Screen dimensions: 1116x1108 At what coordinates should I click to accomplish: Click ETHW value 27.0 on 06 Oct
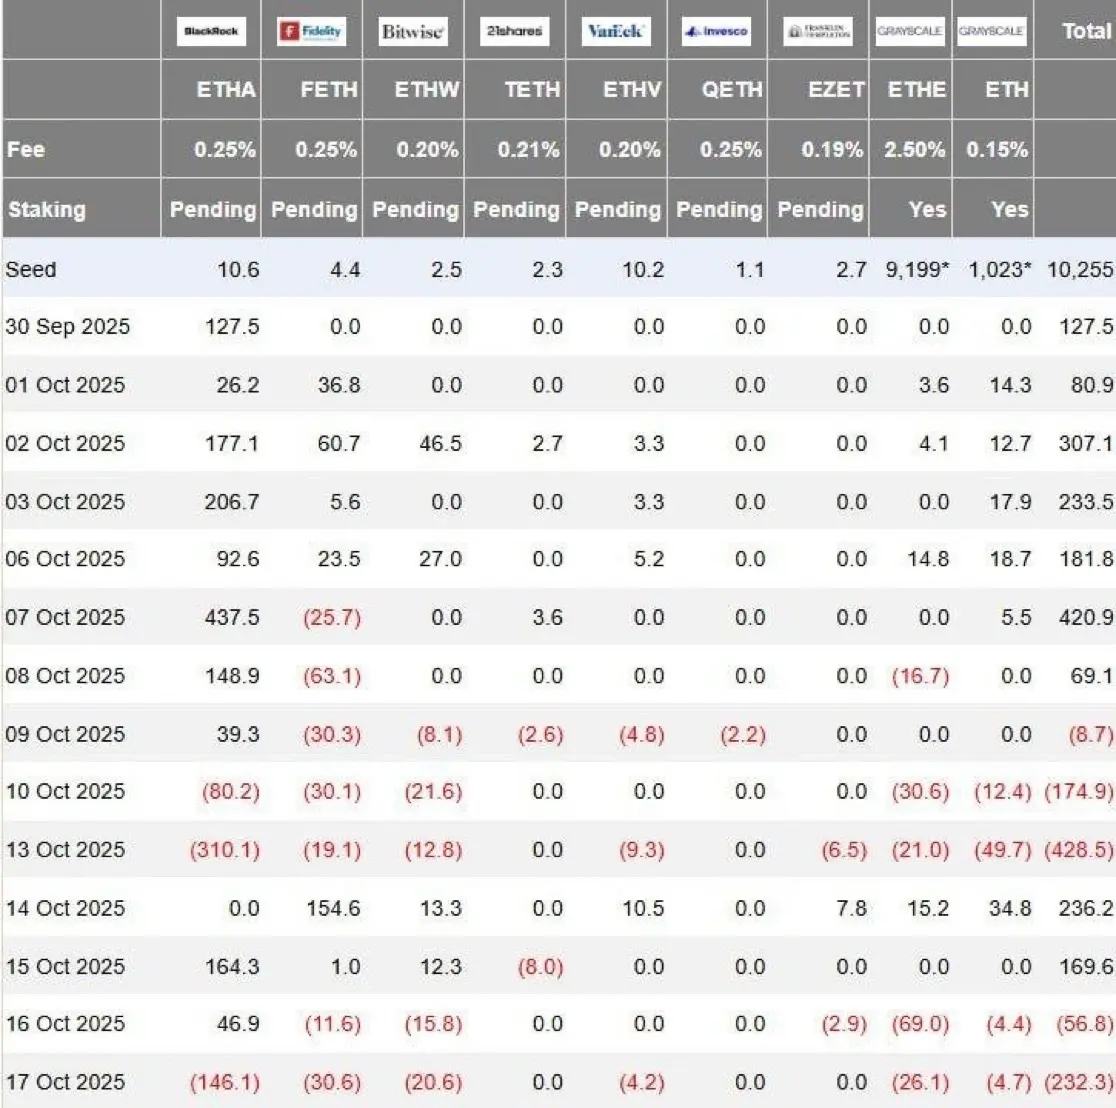click(441, 559)
